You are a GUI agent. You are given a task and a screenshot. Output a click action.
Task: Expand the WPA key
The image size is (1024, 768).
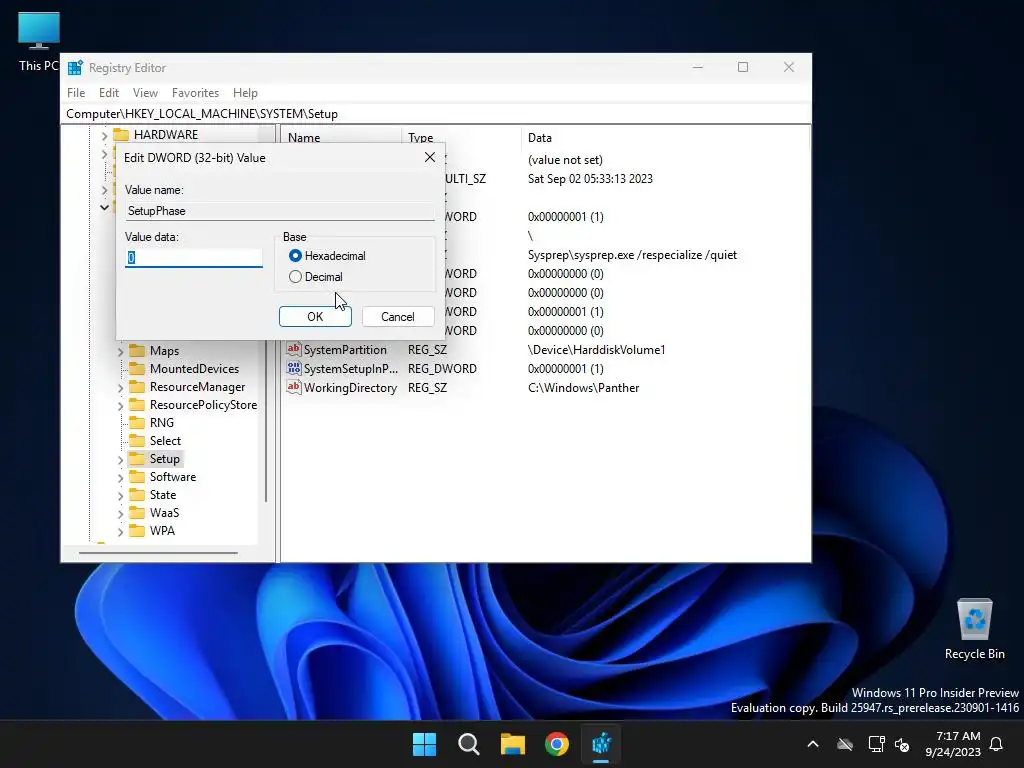[120, 532]
